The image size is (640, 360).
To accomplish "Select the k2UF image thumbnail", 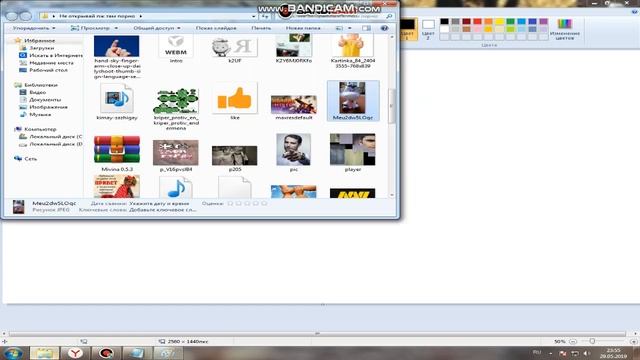I will coord(235,47).
